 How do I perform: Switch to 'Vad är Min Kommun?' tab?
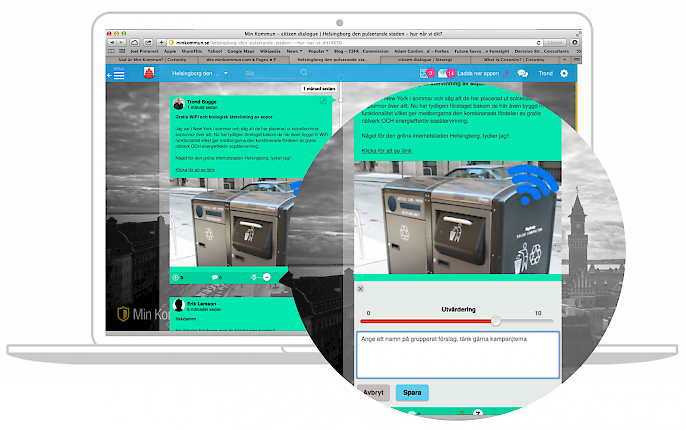(x=152, y=59)
